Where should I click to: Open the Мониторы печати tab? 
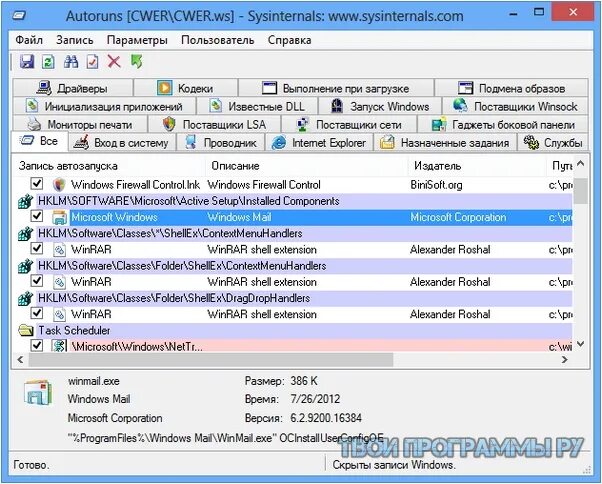(80, 124)
